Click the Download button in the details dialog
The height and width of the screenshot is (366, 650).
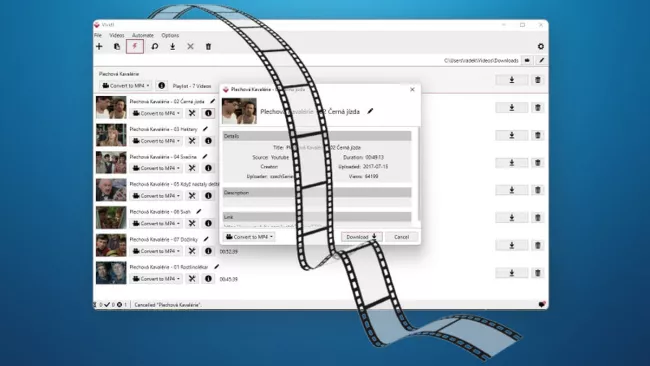coord(361,237)
